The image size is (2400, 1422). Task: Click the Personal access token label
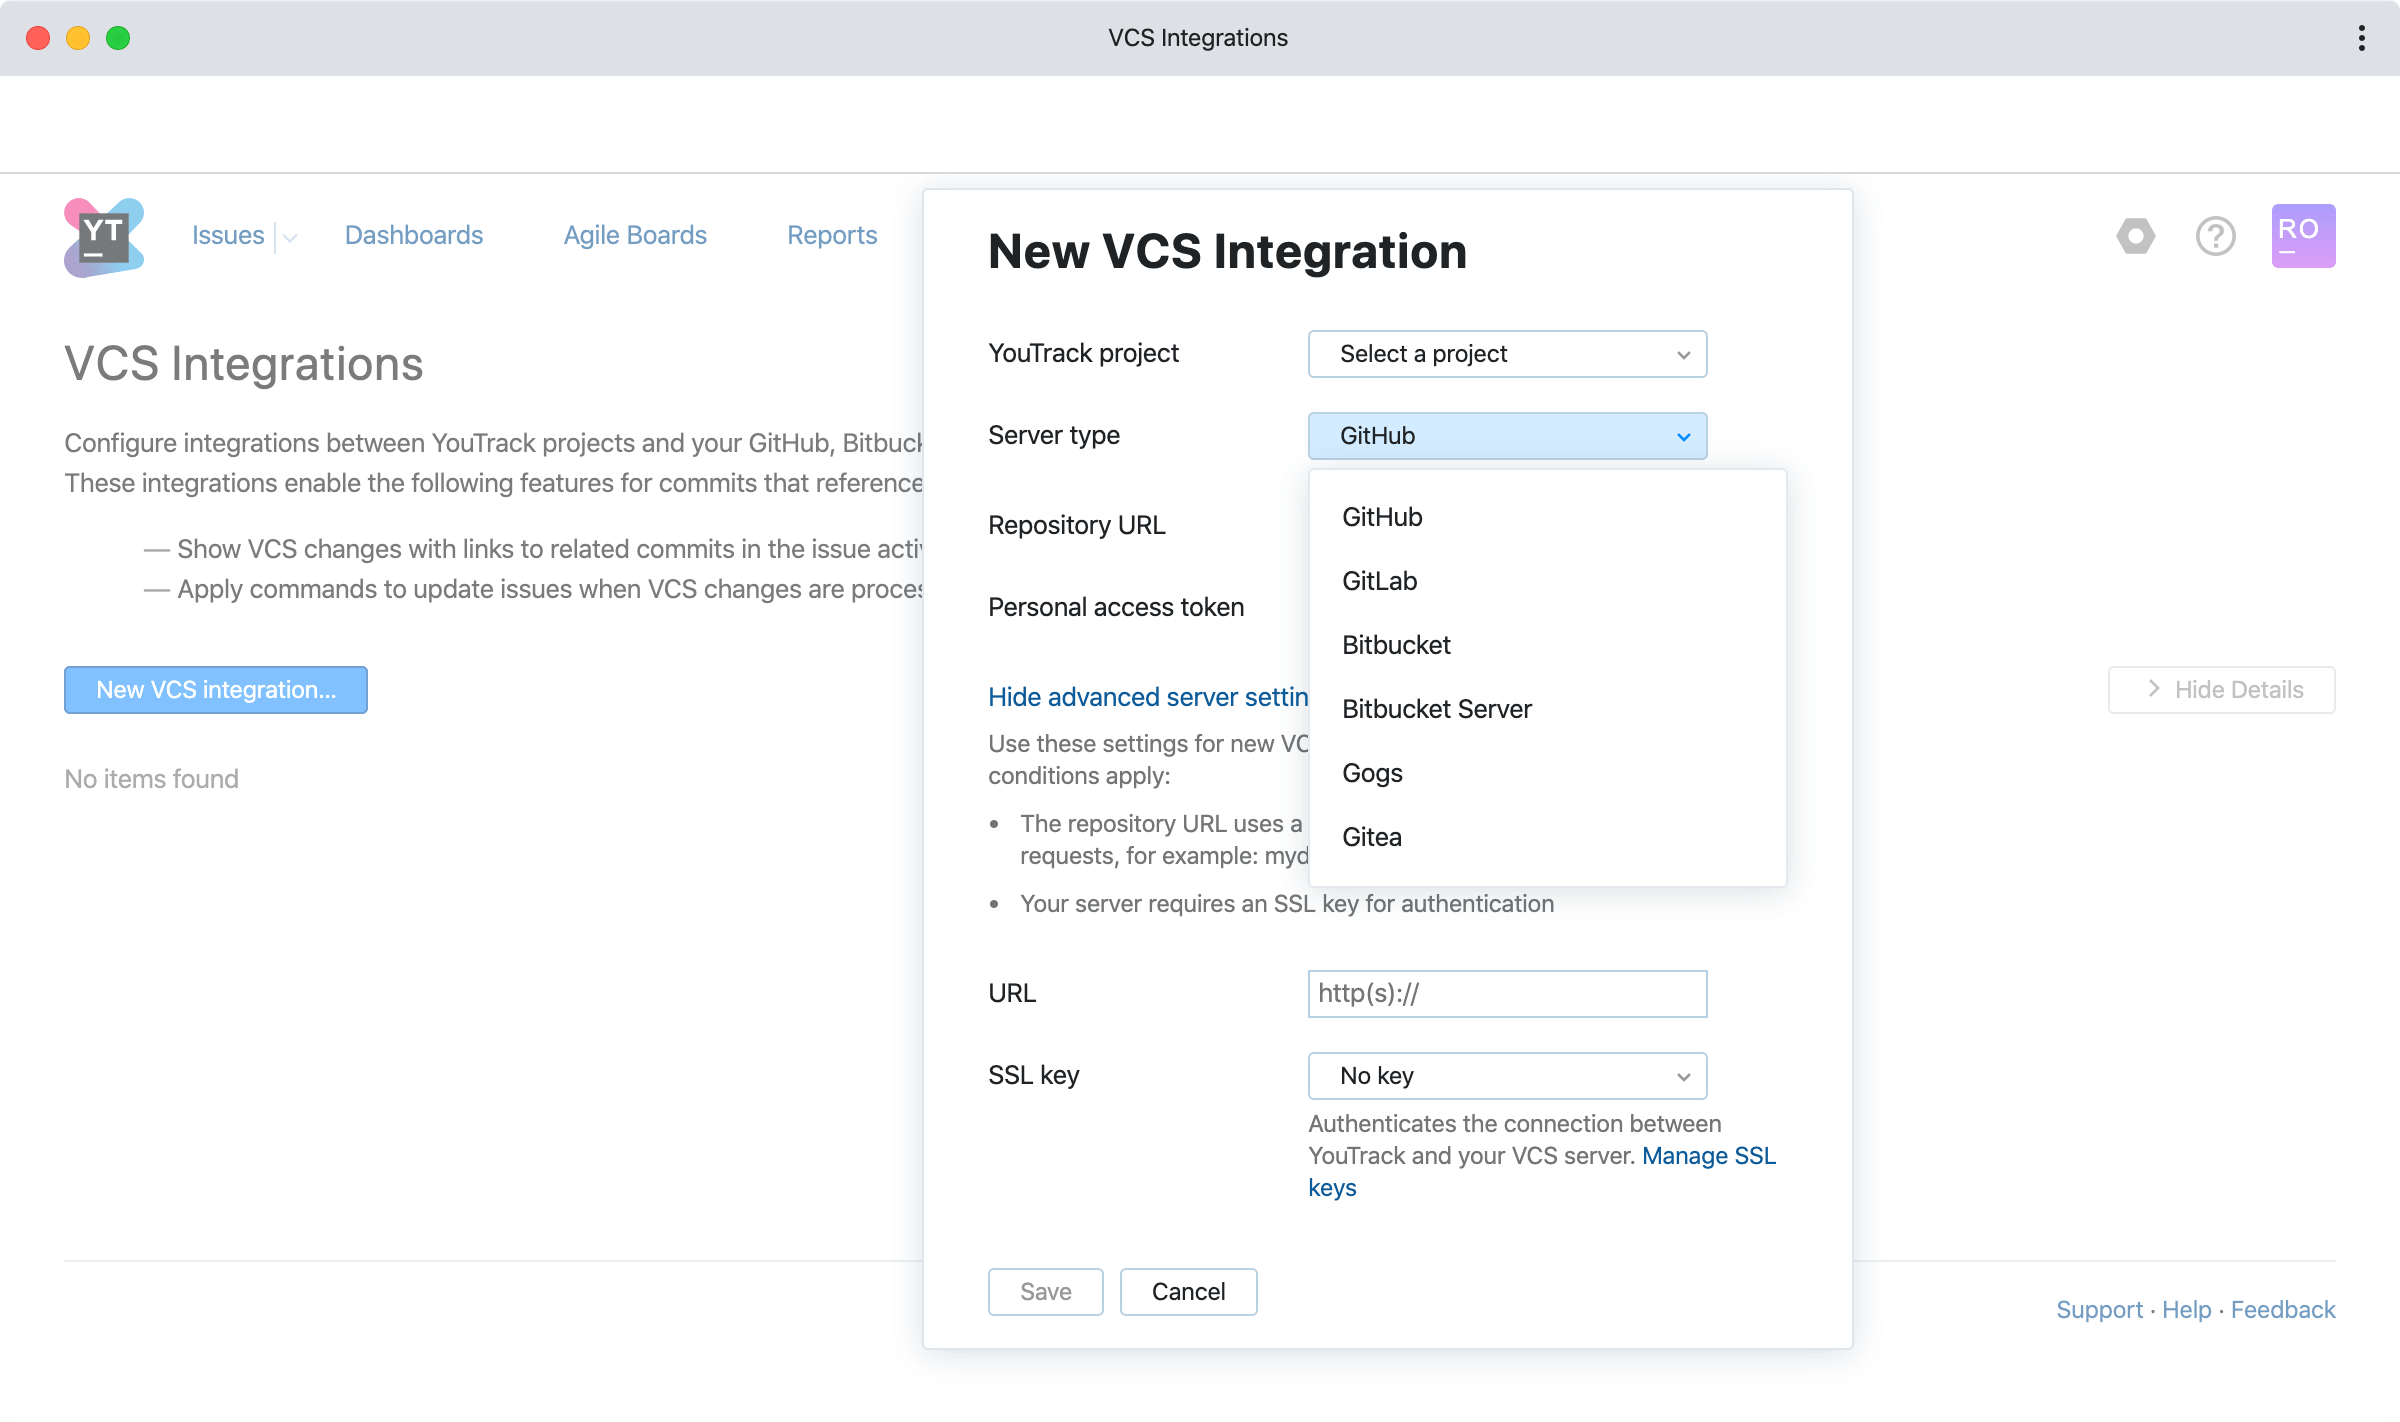(1116, 607)
